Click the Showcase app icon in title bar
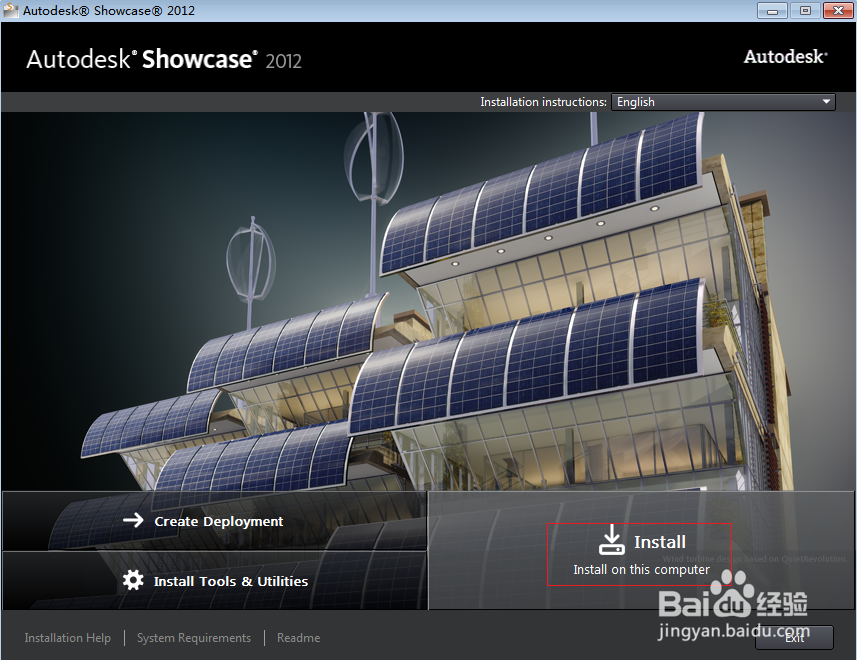Viewport: 857px width, 660px height. 10,10
